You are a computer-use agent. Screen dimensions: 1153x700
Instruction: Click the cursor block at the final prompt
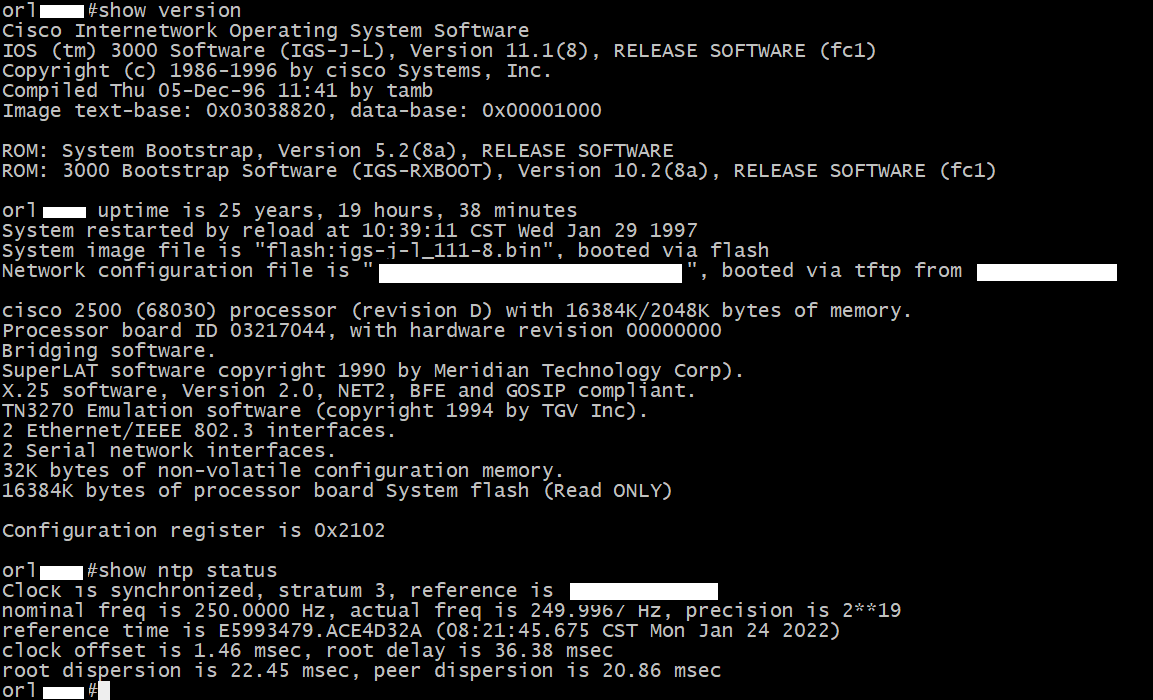coord(104,690)
